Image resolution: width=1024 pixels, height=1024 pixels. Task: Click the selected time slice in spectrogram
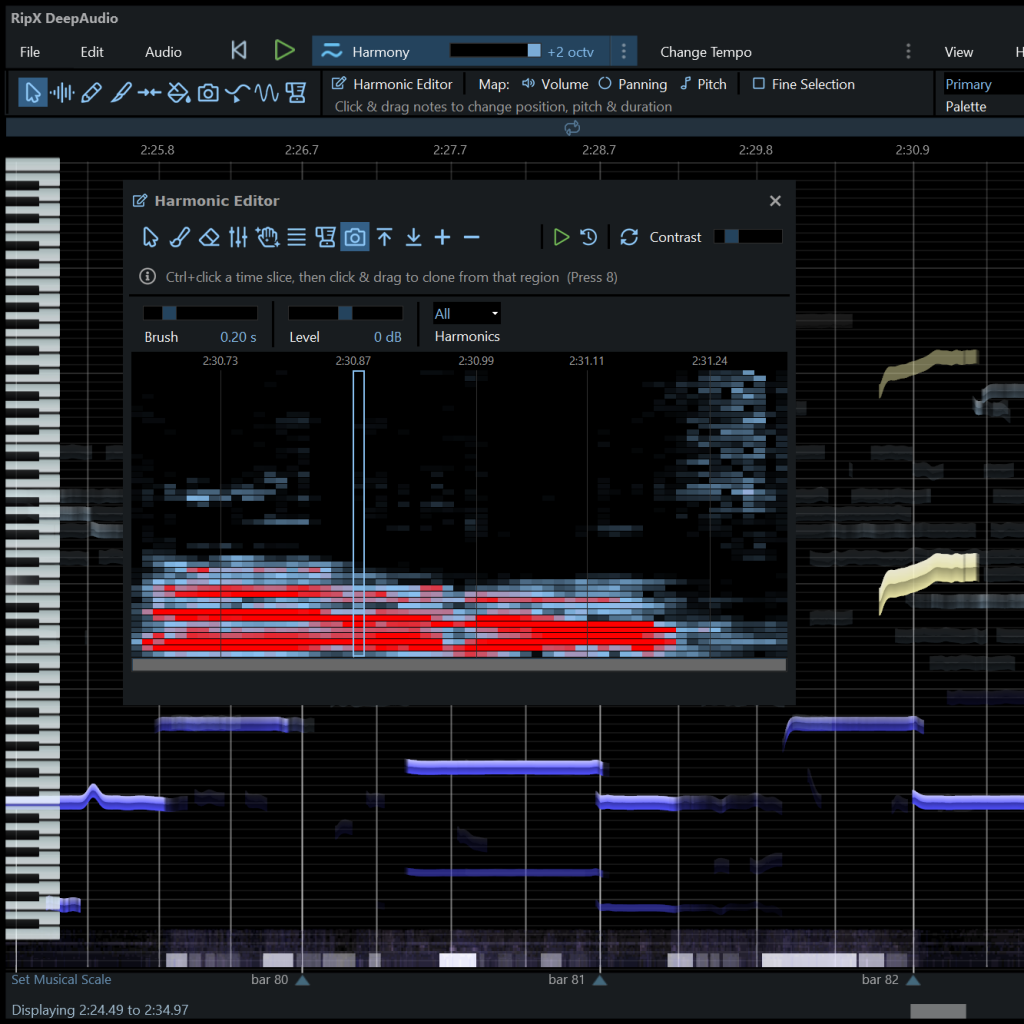pyautogui.click(x=359, y=513)
